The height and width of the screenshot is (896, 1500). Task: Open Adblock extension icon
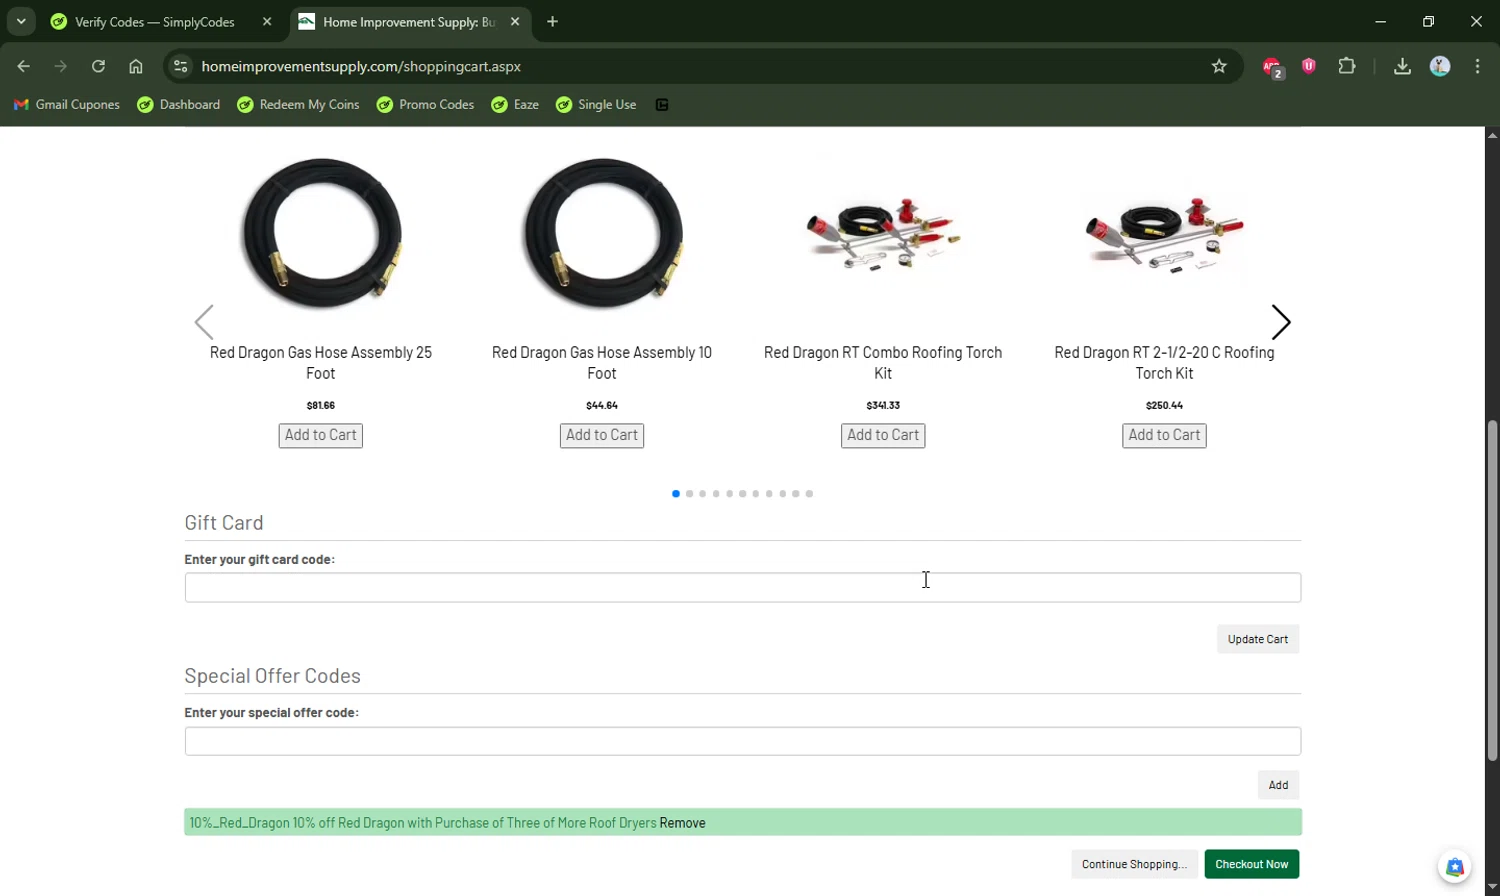tap(1272, 66)
